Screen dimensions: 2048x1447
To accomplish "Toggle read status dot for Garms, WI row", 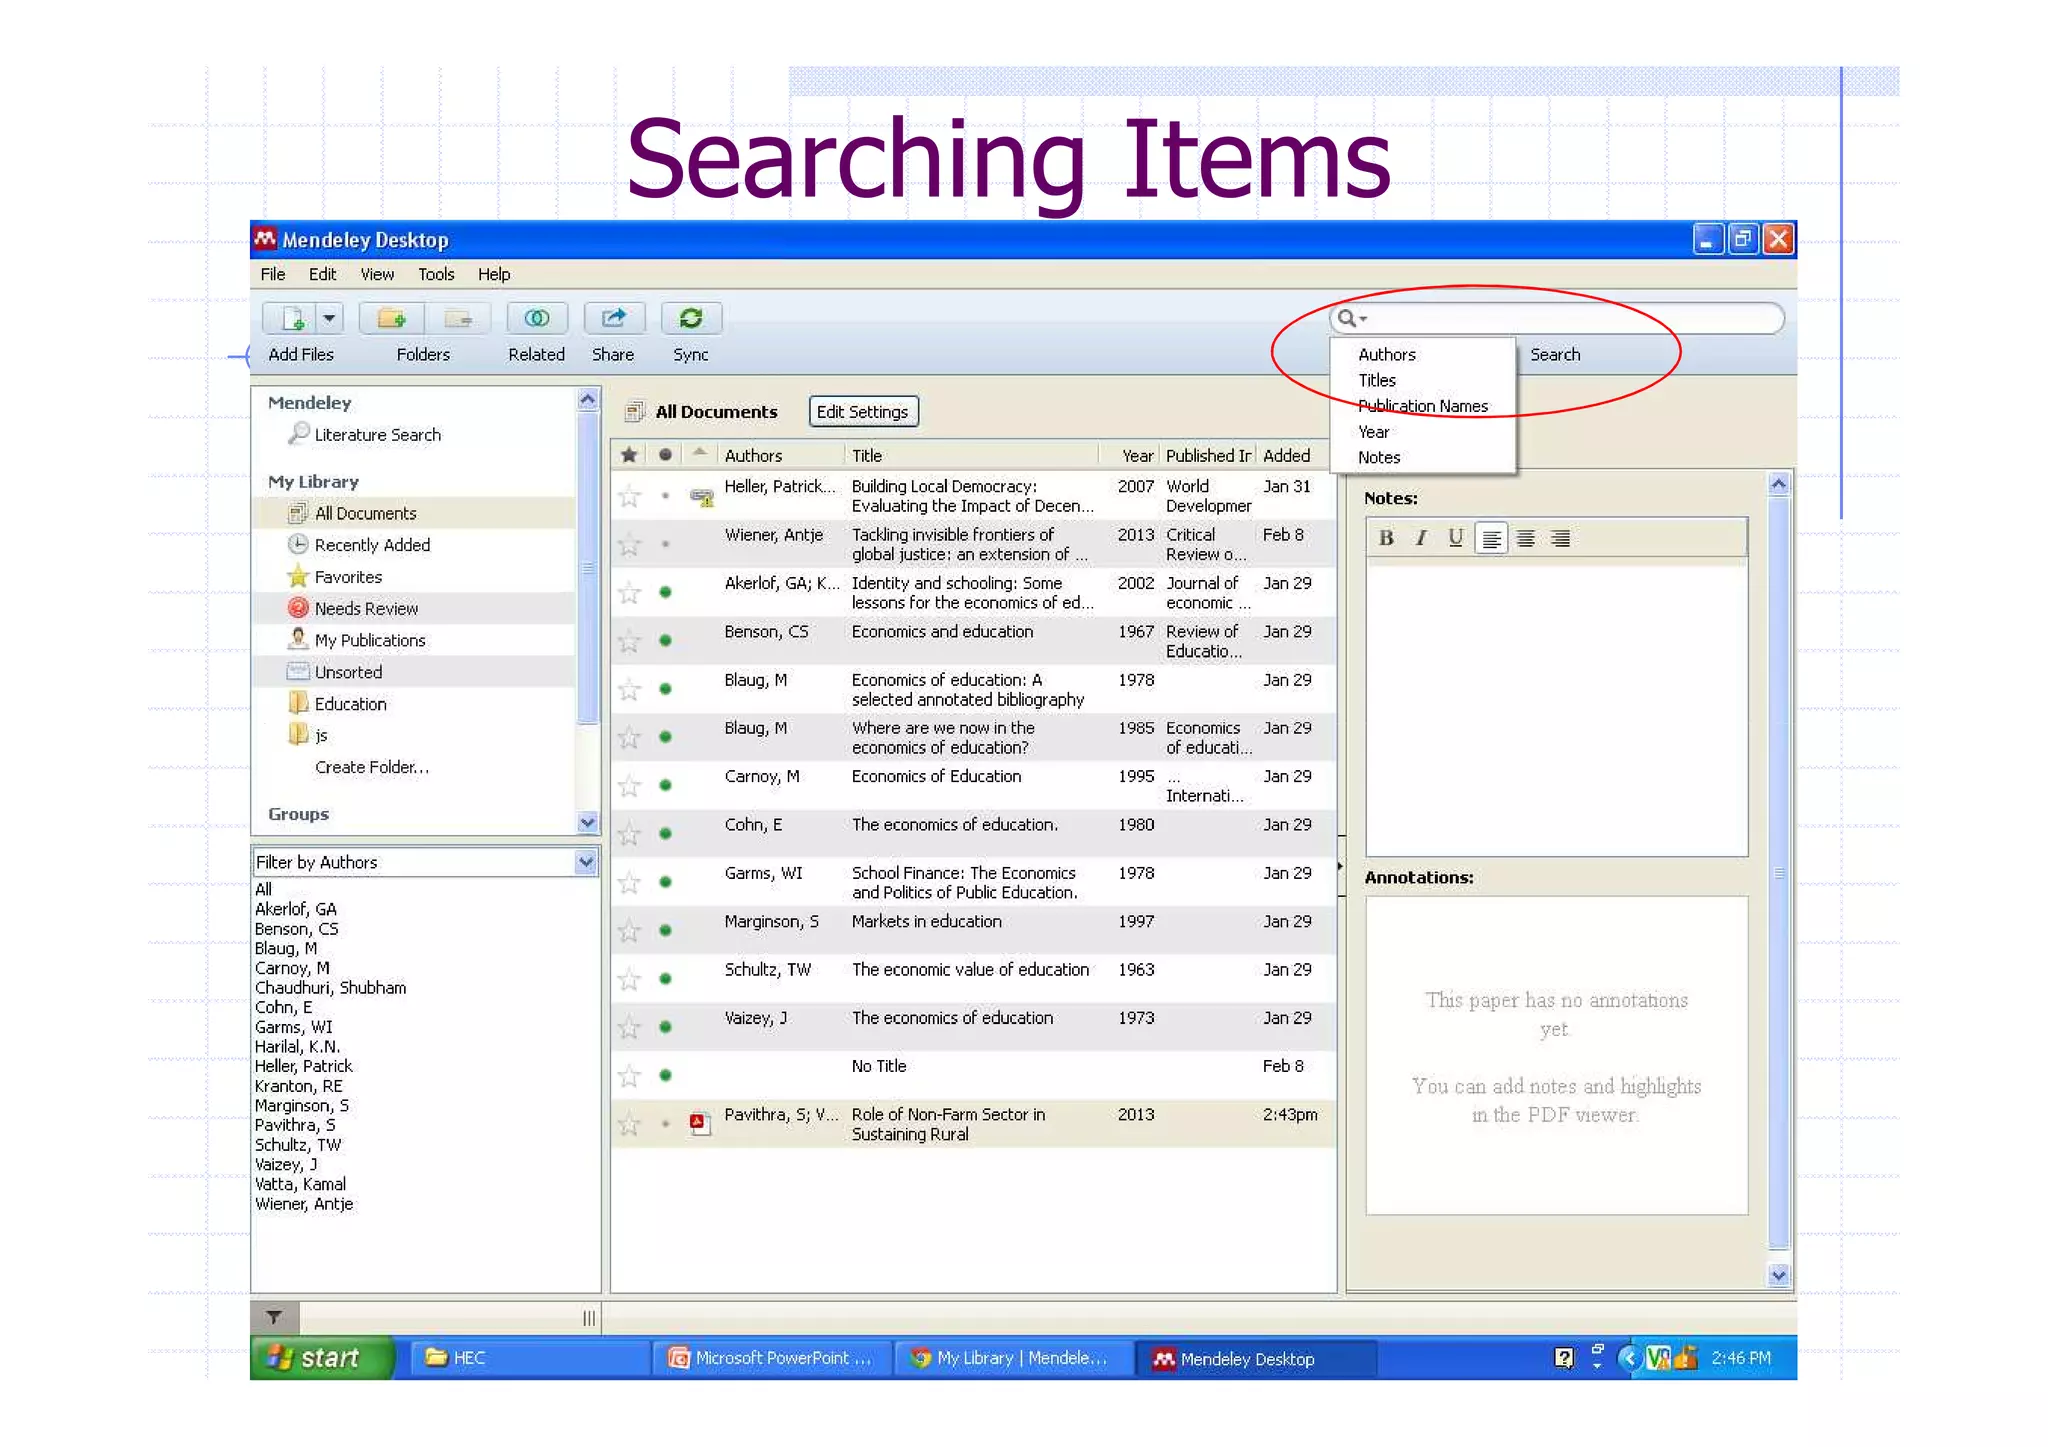I will click(665, 882).
